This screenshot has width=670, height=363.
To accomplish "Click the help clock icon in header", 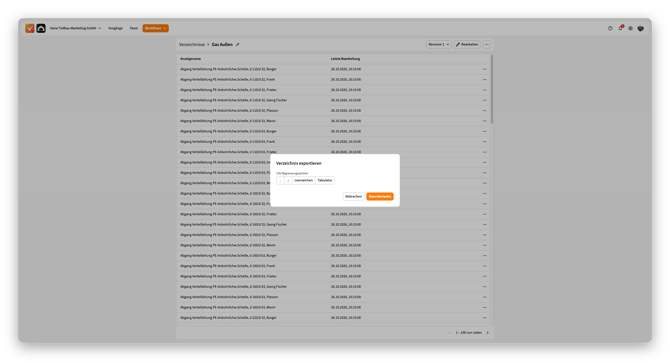I will (610, 28).
